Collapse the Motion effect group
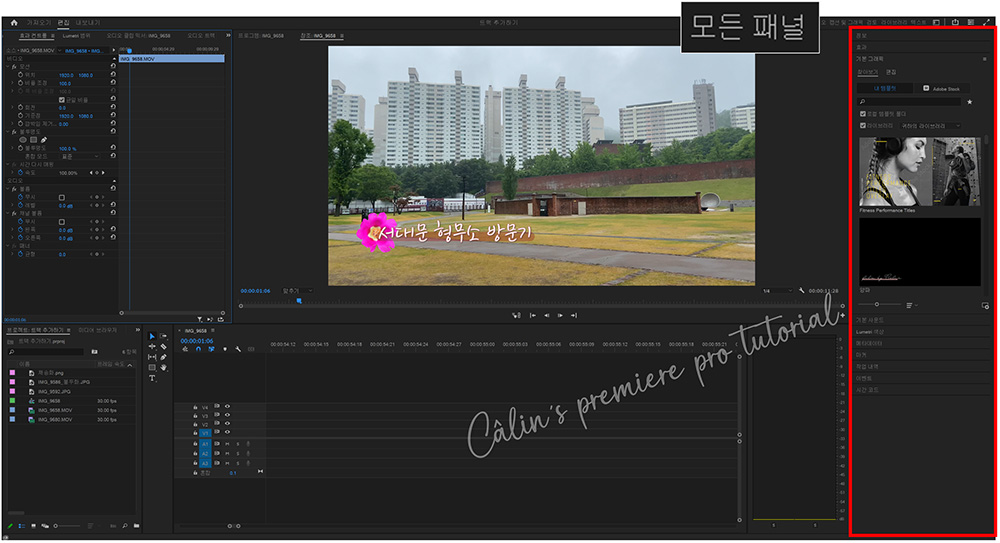1000x543 pixels. click(x=8, y=66)
